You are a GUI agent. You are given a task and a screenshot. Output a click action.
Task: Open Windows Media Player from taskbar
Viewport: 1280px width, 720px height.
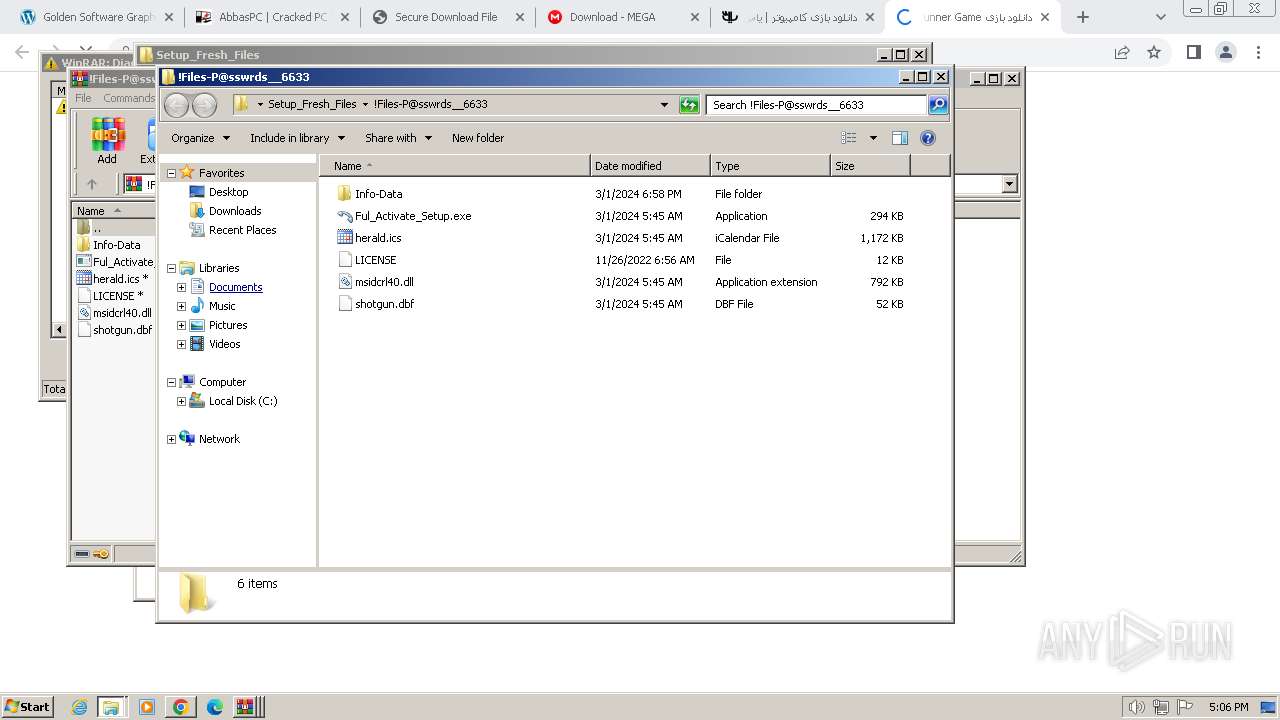pyautogui.click(x=147, y=707)
